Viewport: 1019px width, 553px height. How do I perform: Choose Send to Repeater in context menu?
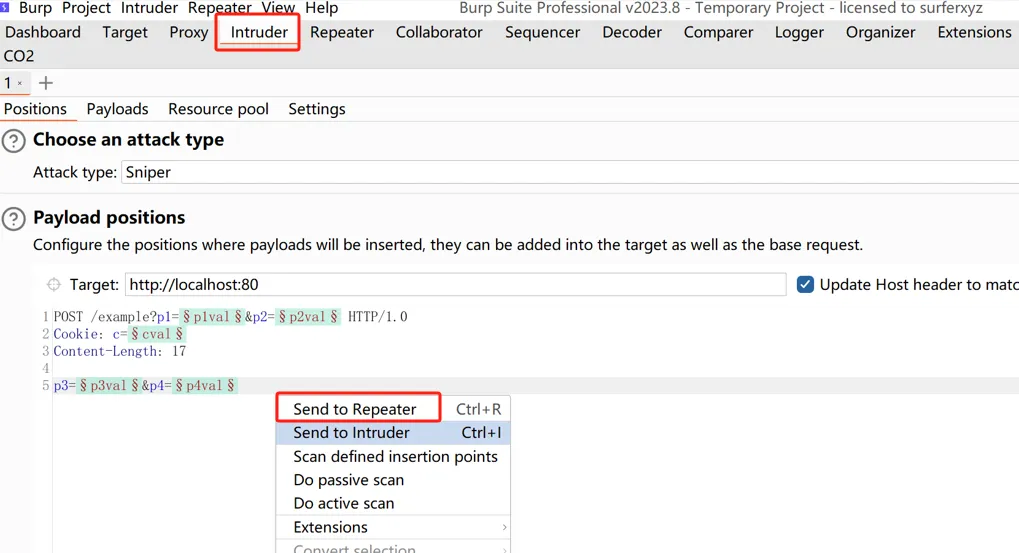(x=393, y=409)
